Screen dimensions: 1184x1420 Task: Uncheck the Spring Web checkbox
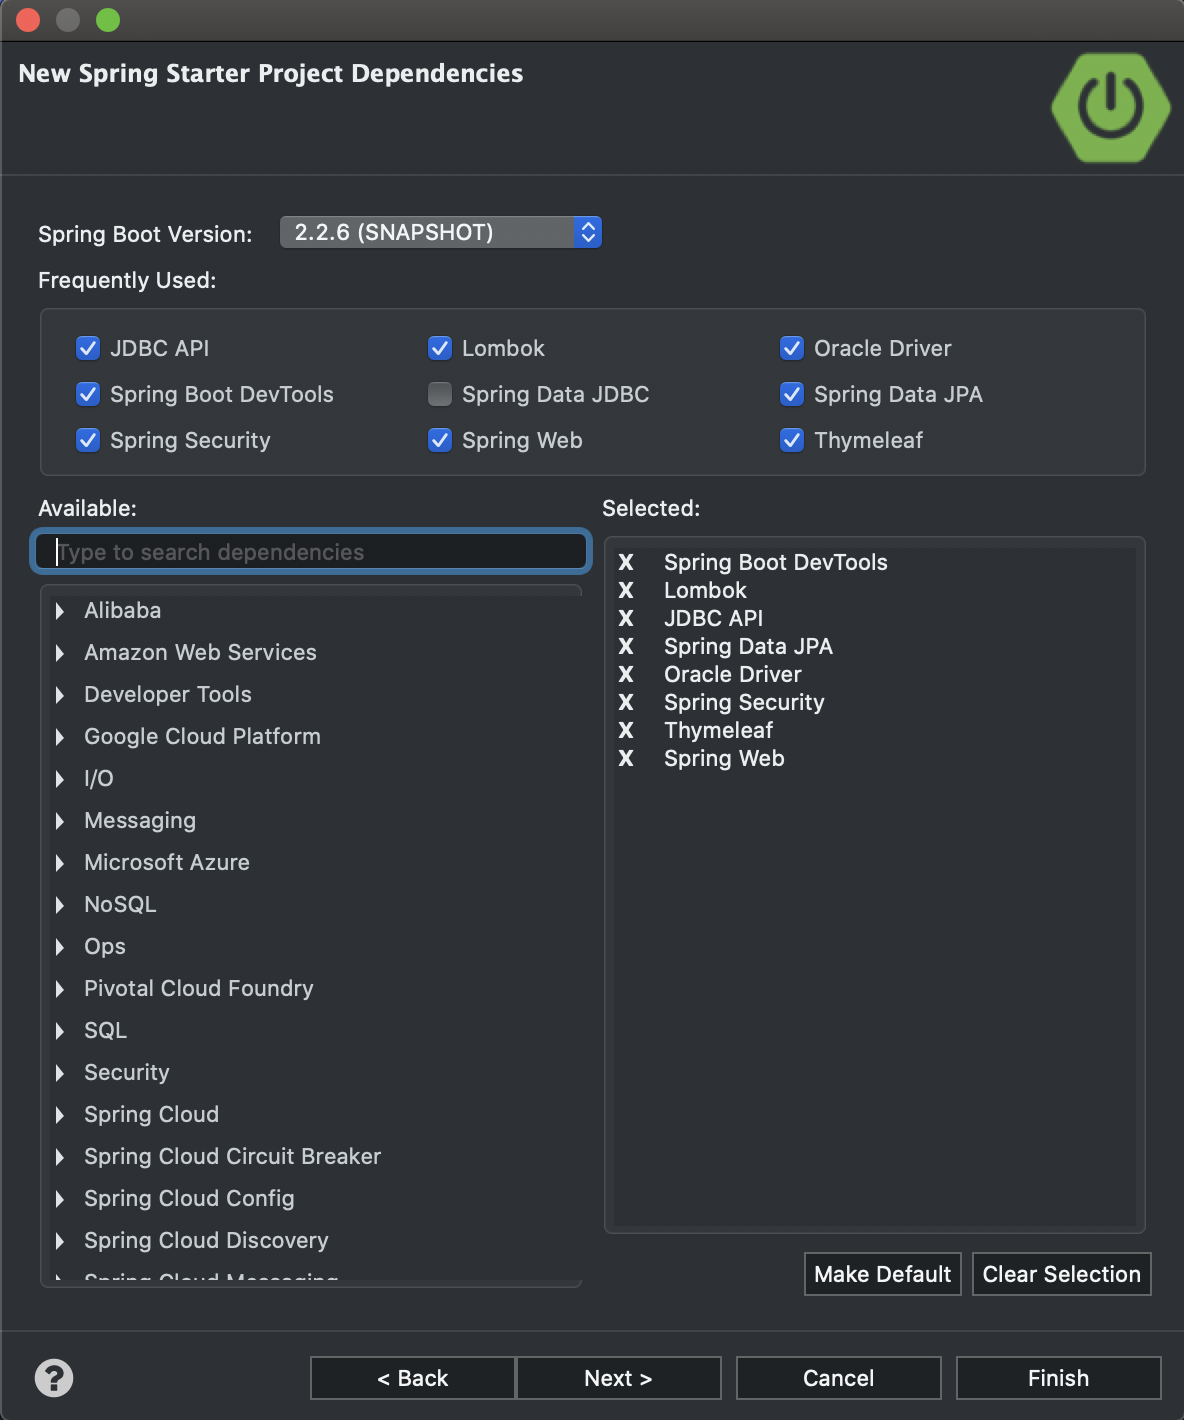[440, 440]
